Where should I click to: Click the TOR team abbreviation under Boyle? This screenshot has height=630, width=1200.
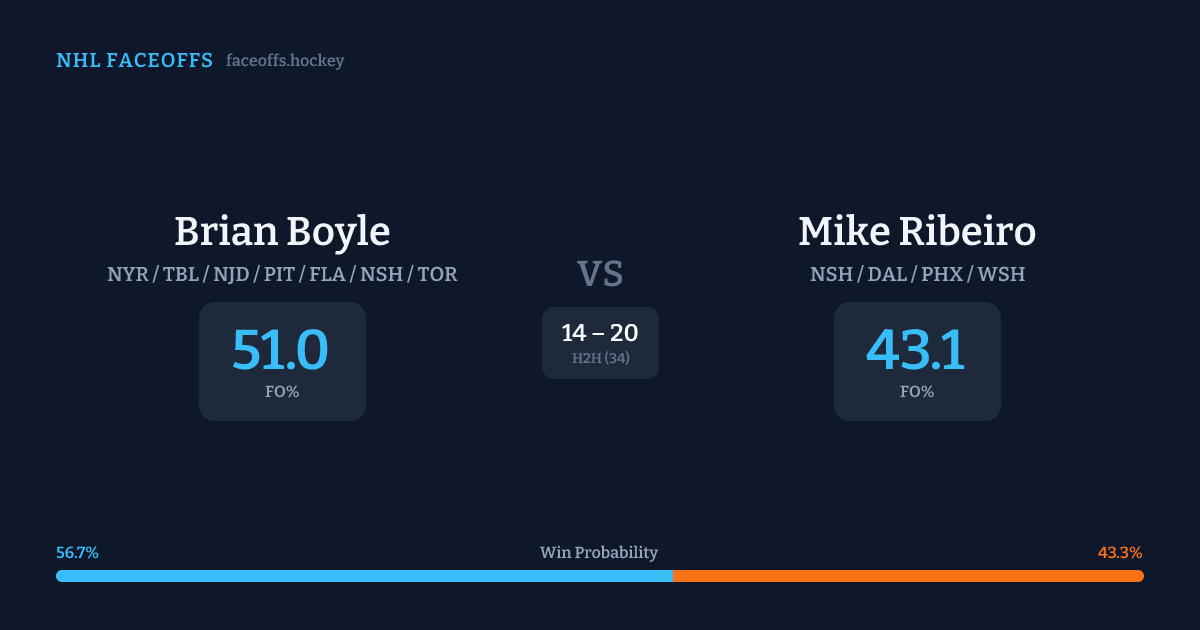coord(437,274)
